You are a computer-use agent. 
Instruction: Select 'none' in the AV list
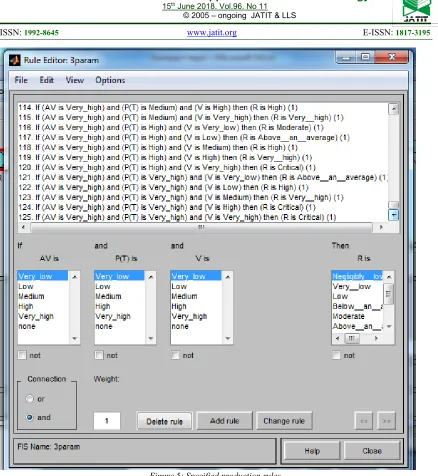[43, 326]
